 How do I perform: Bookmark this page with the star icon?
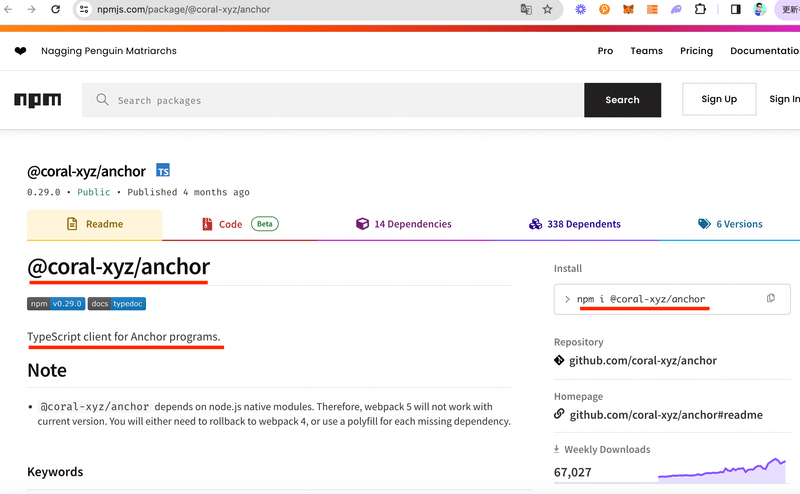[547, 9]
